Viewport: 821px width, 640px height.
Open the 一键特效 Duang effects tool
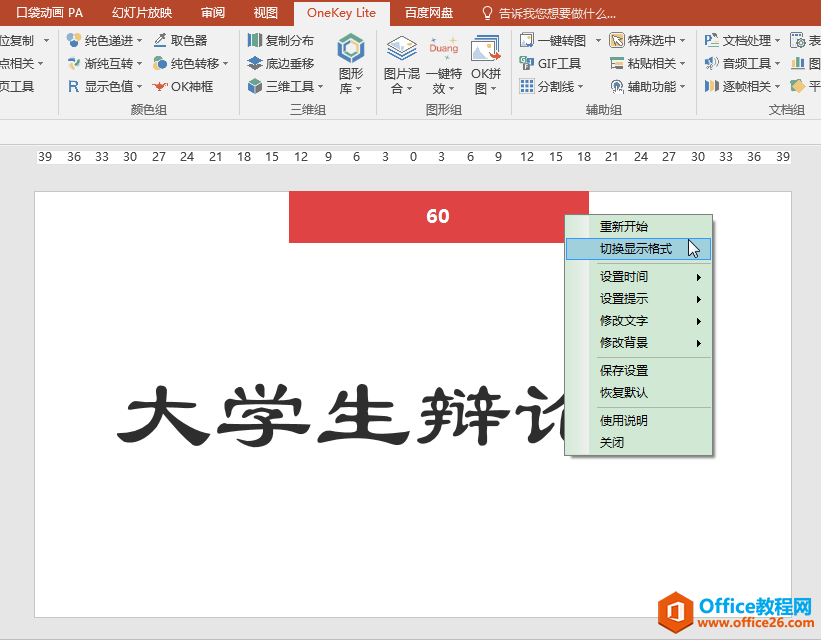[x=443, y=63]
